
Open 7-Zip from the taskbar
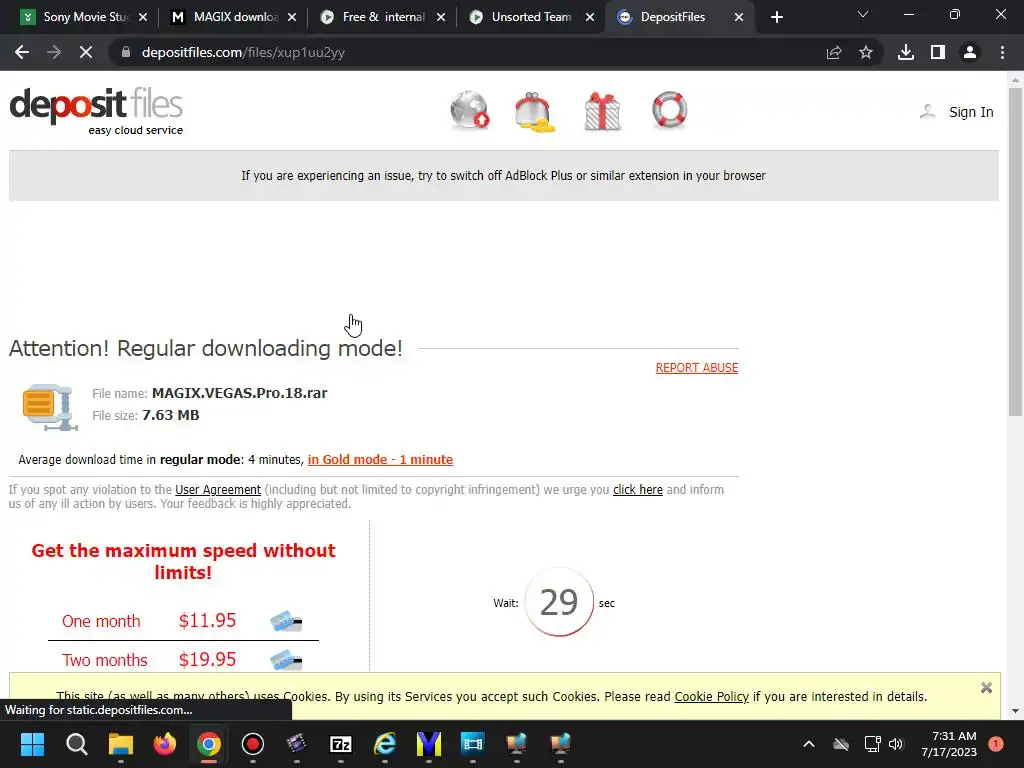(x=341, y=744)
